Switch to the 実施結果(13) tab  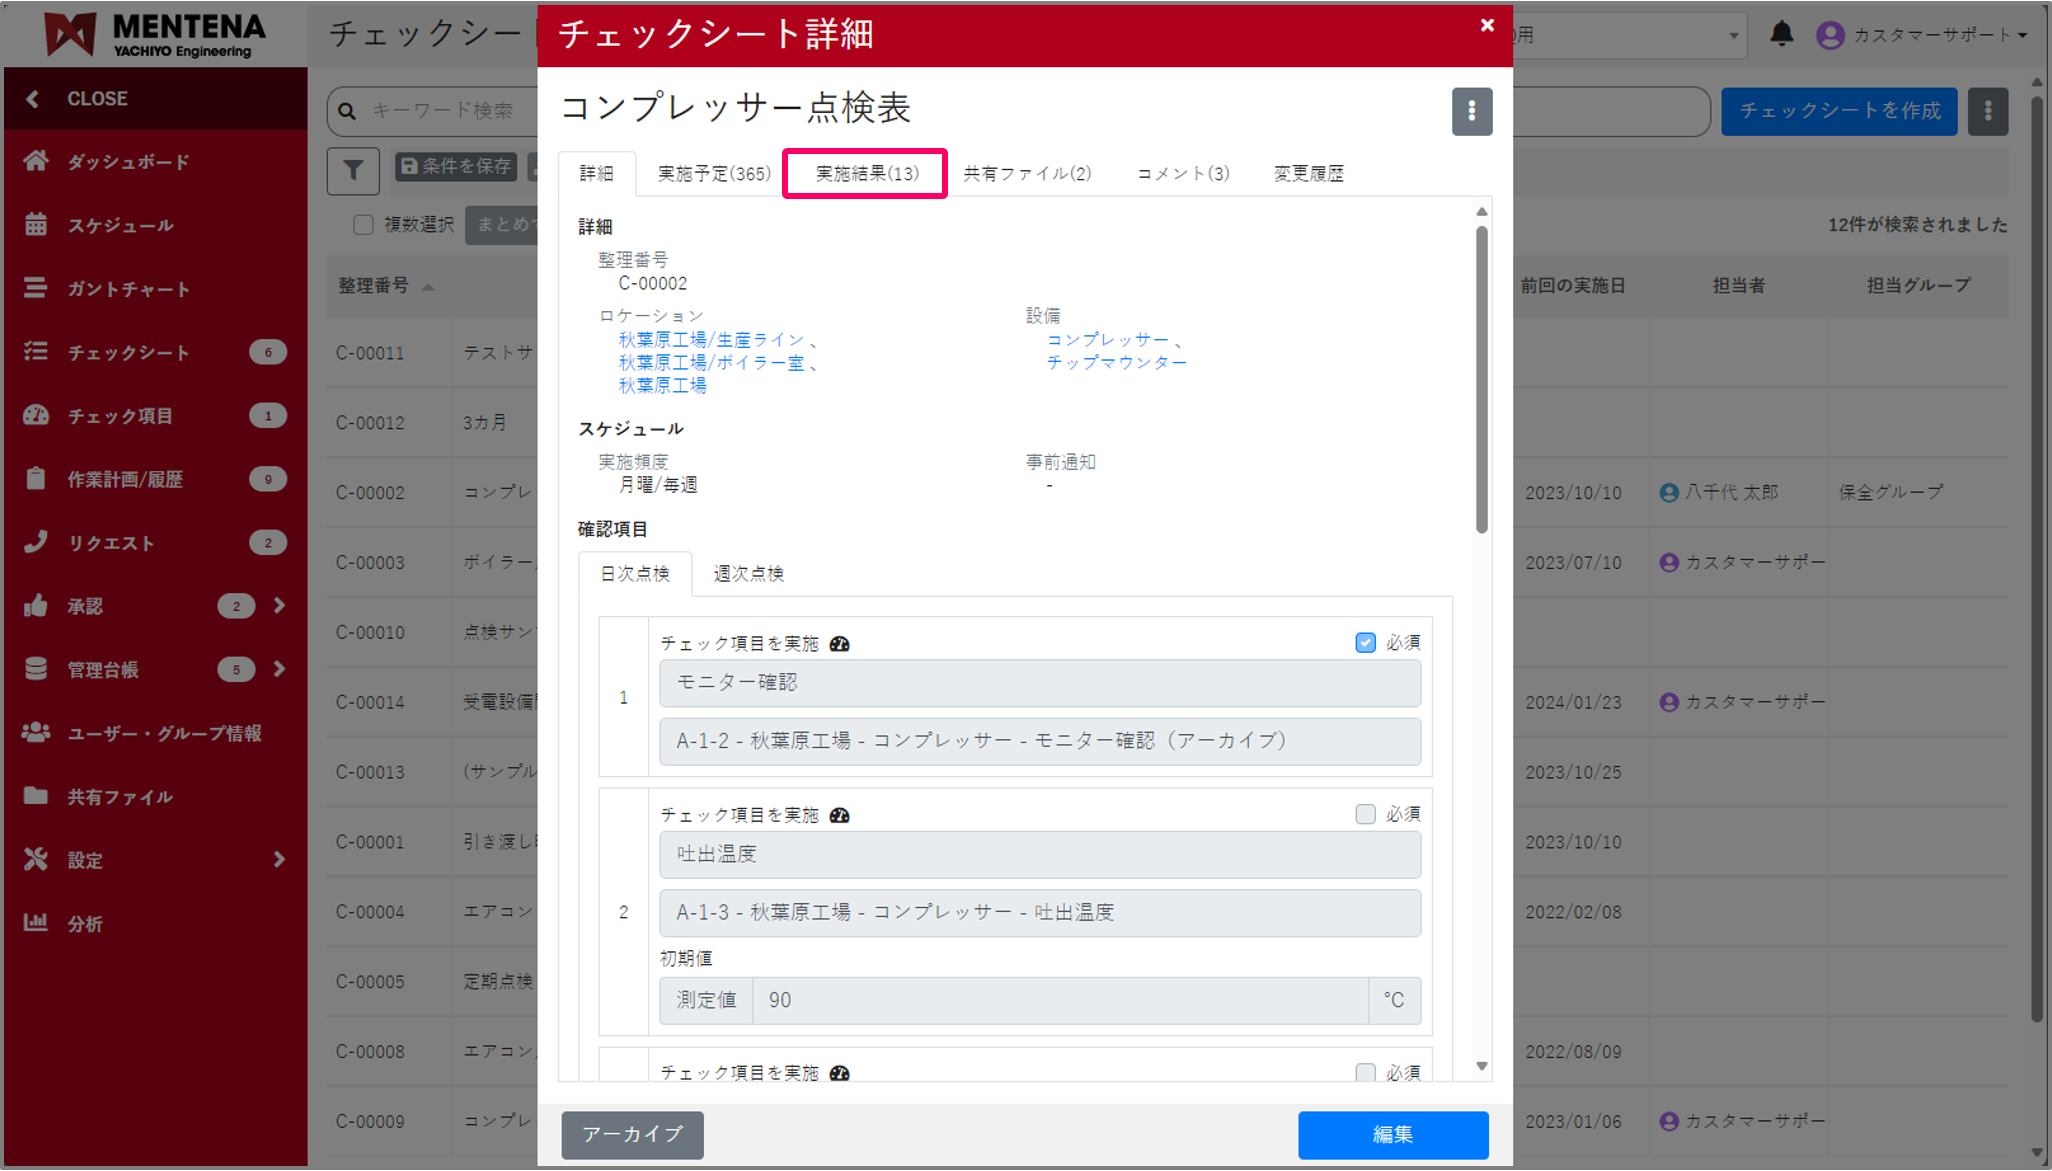pos(866,174)
